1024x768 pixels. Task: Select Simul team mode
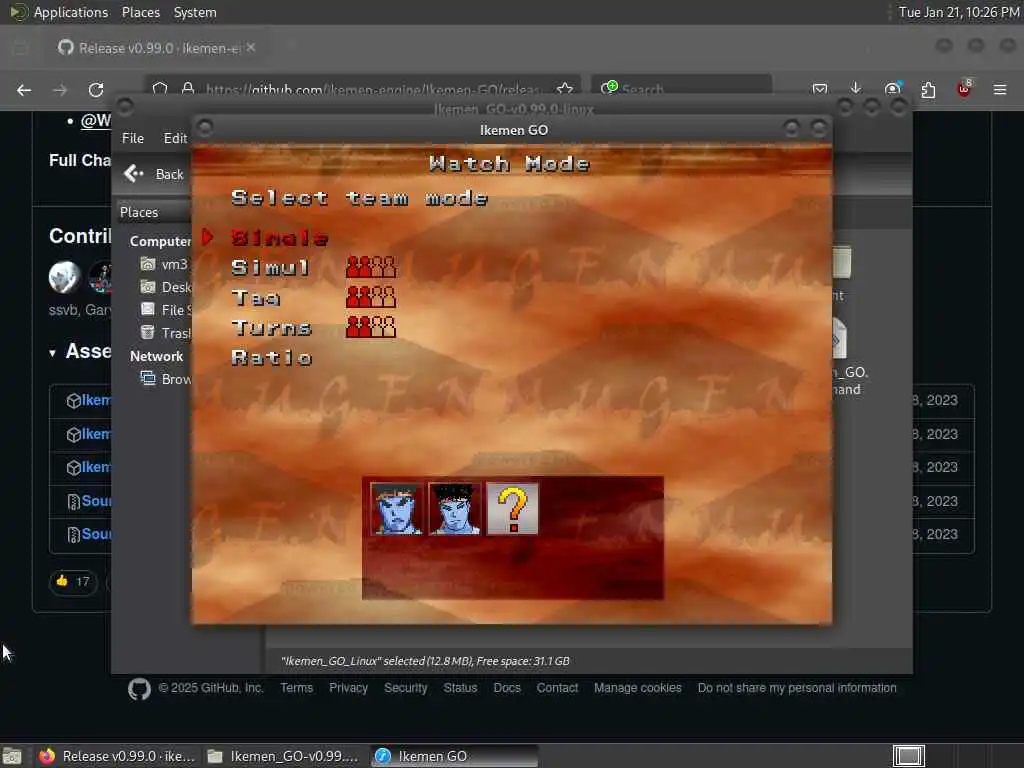tap(270, 267)
